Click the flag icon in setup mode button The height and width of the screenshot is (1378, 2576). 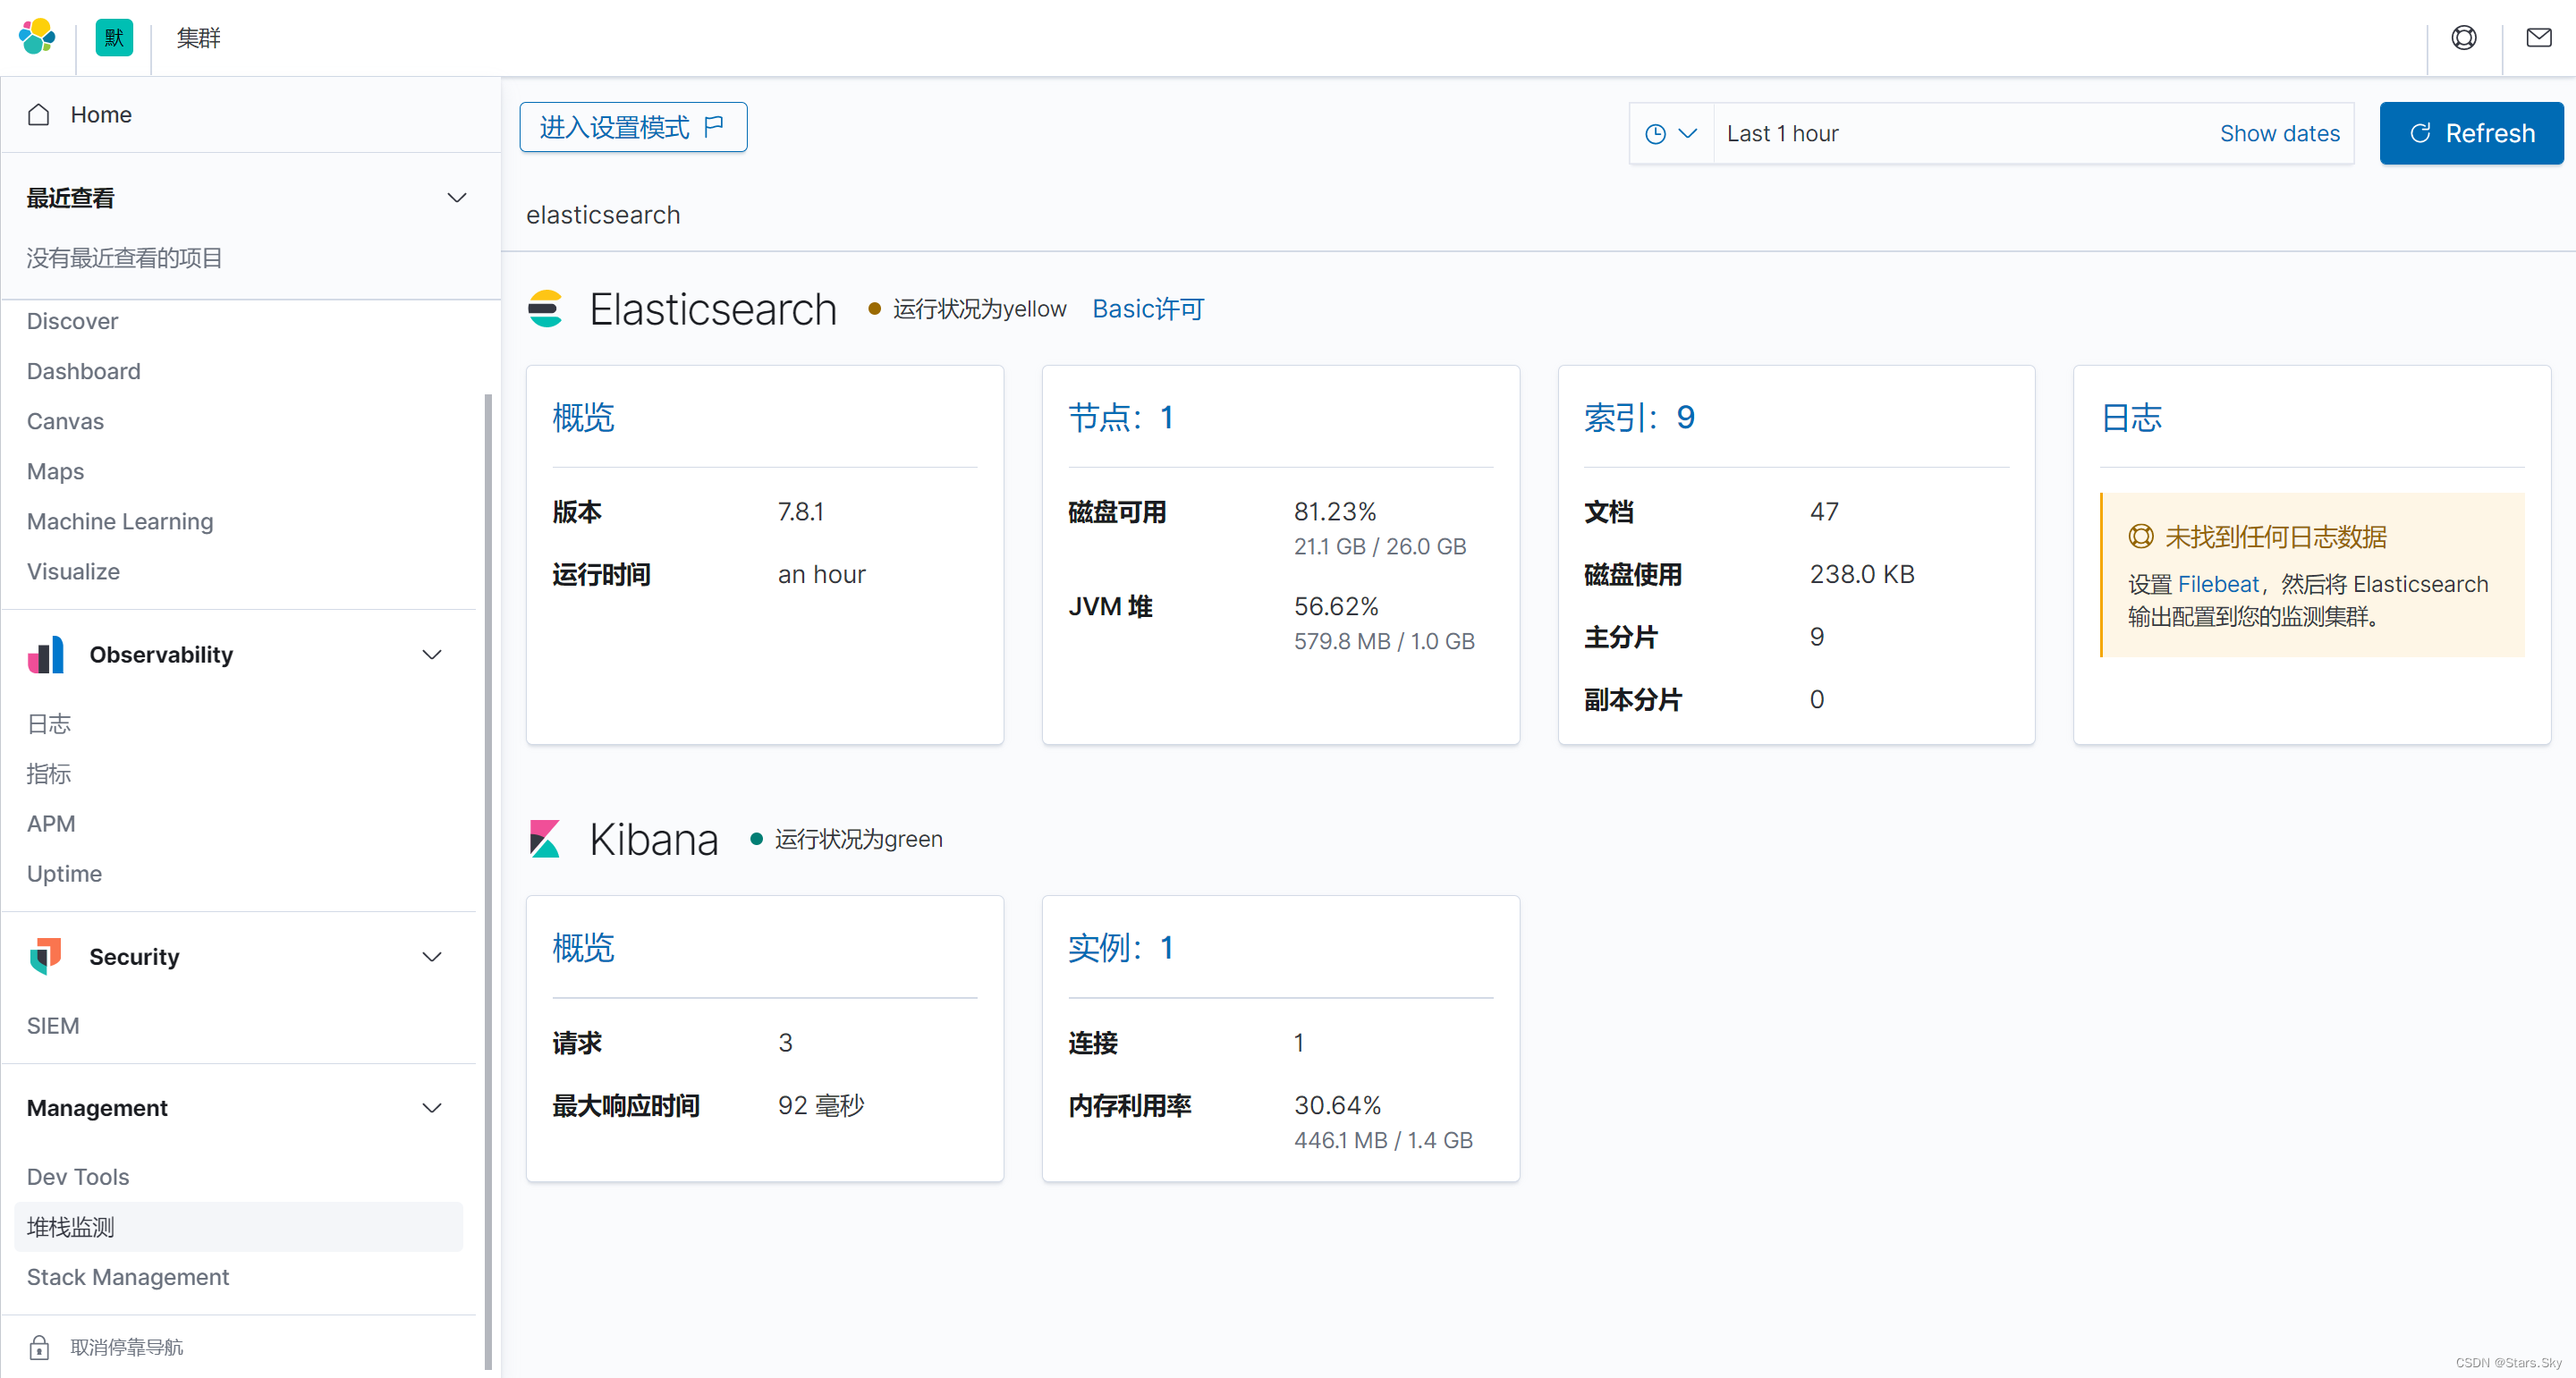[714, 127]
